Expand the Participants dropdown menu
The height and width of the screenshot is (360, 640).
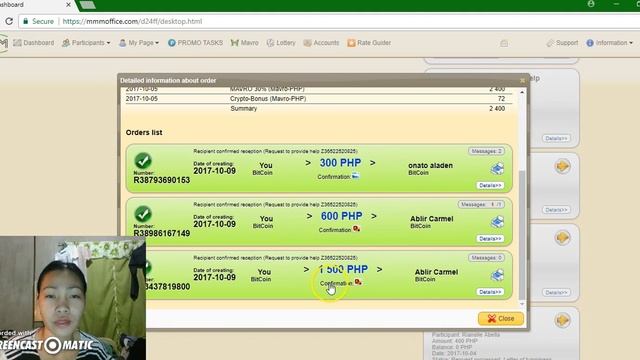tap(86, 43)
